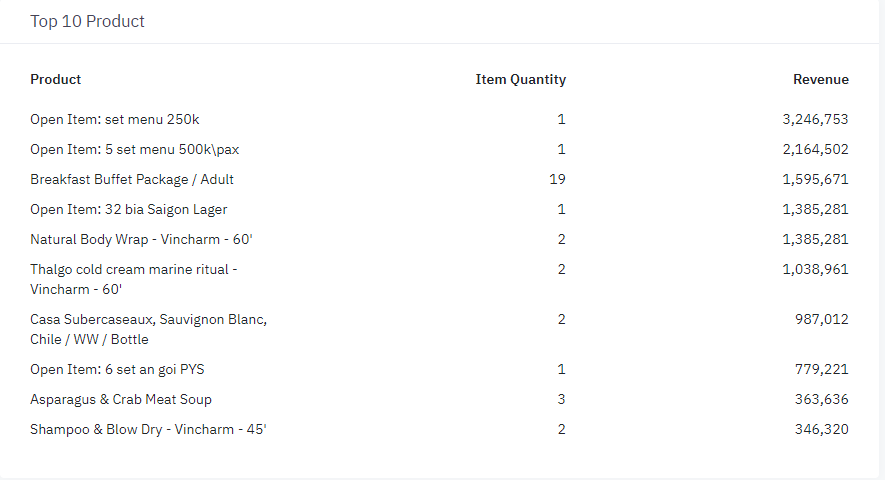This screenshot has width=885, height=480.
Task: Click the Top 10 Product heading
Action: pos(87,21)
